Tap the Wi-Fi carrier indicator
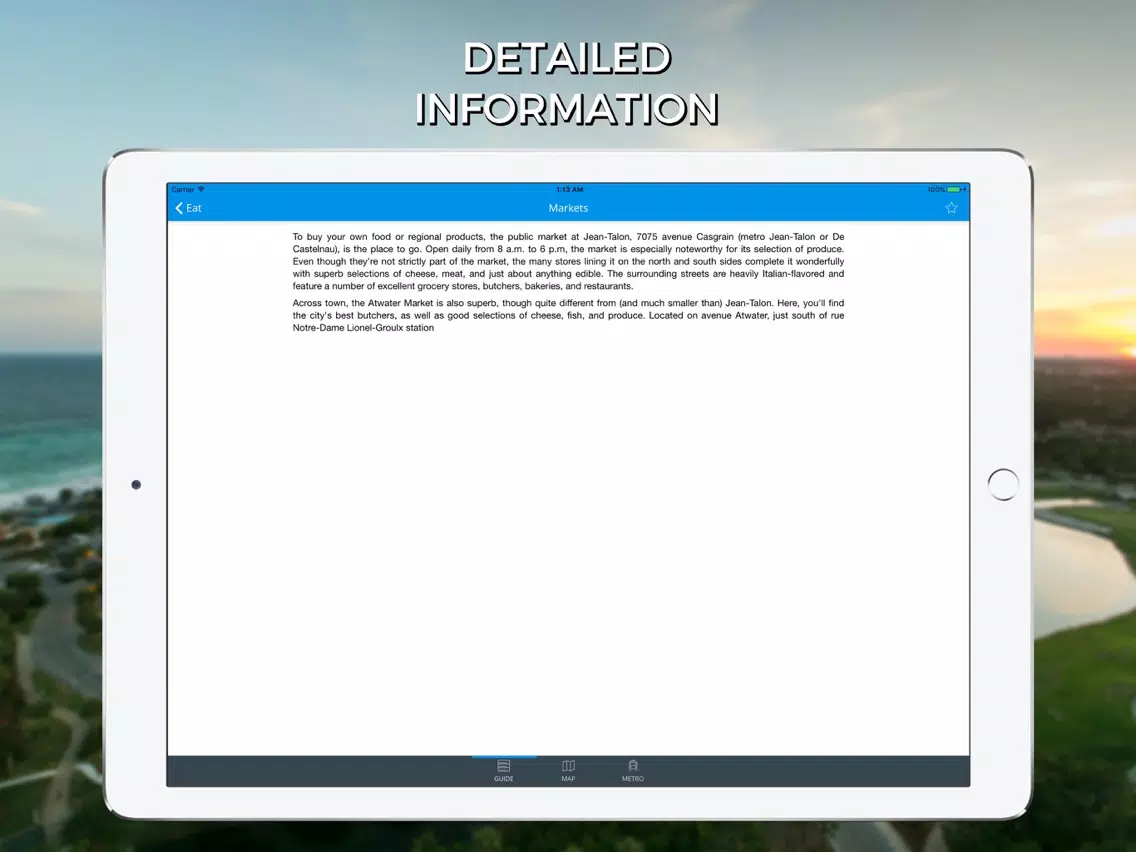 coord(188,190)
